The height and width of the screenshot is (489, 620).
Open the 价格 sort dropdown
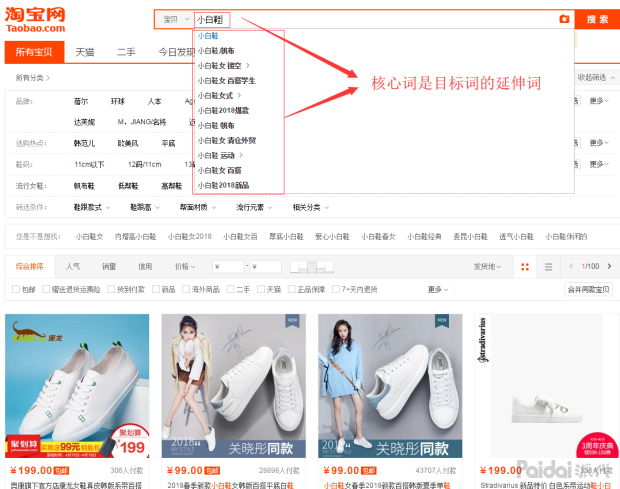pyautogui.click(x=185, y=266)
